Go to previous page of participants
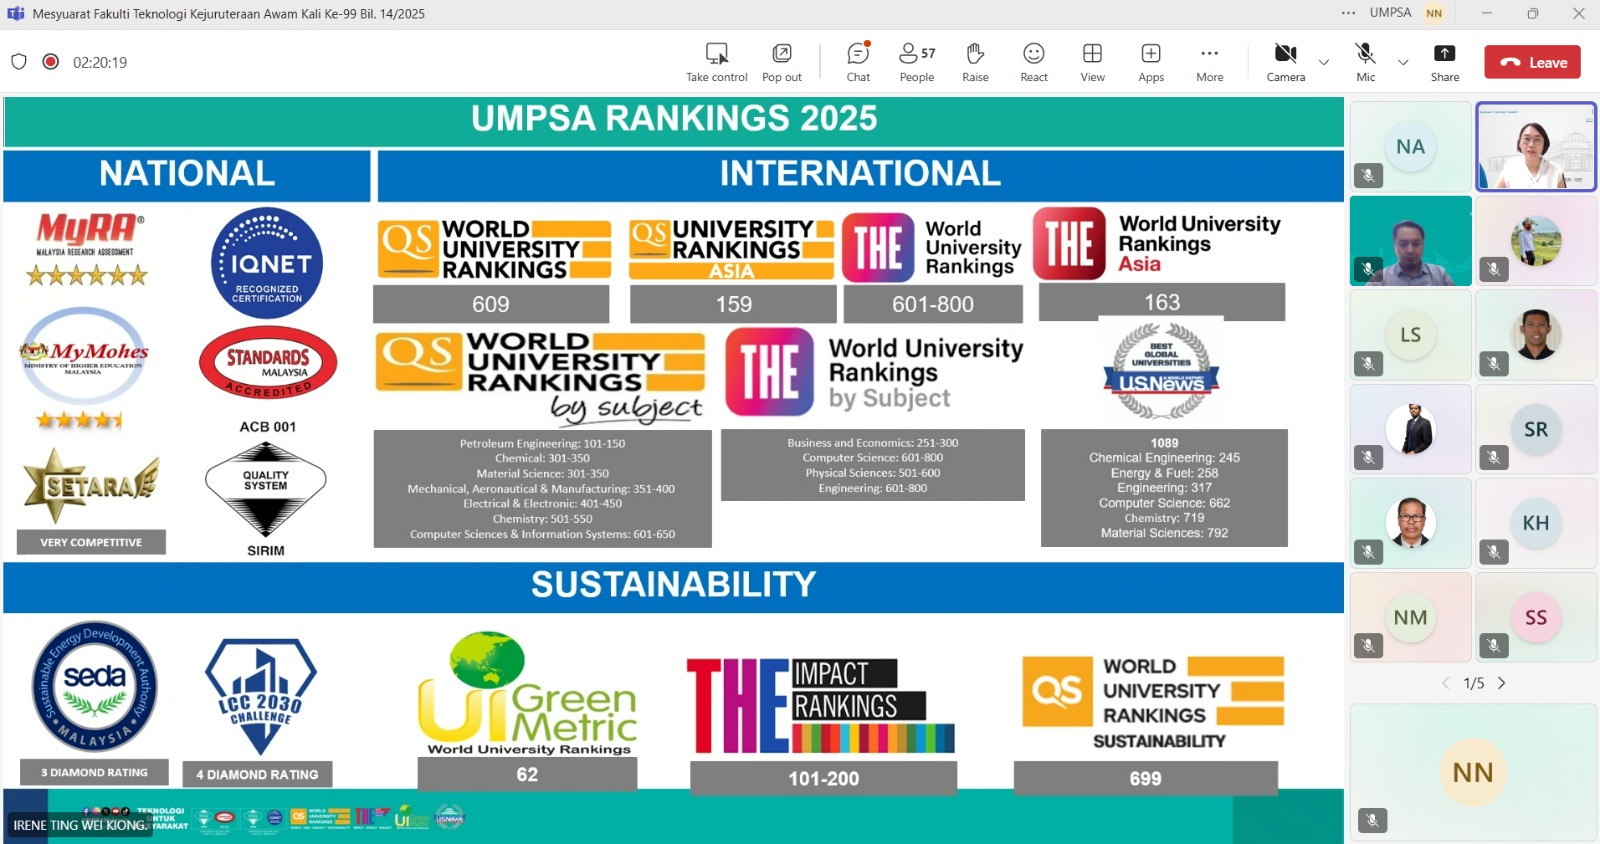The image size is (1600, 844). click(1445, 683)
